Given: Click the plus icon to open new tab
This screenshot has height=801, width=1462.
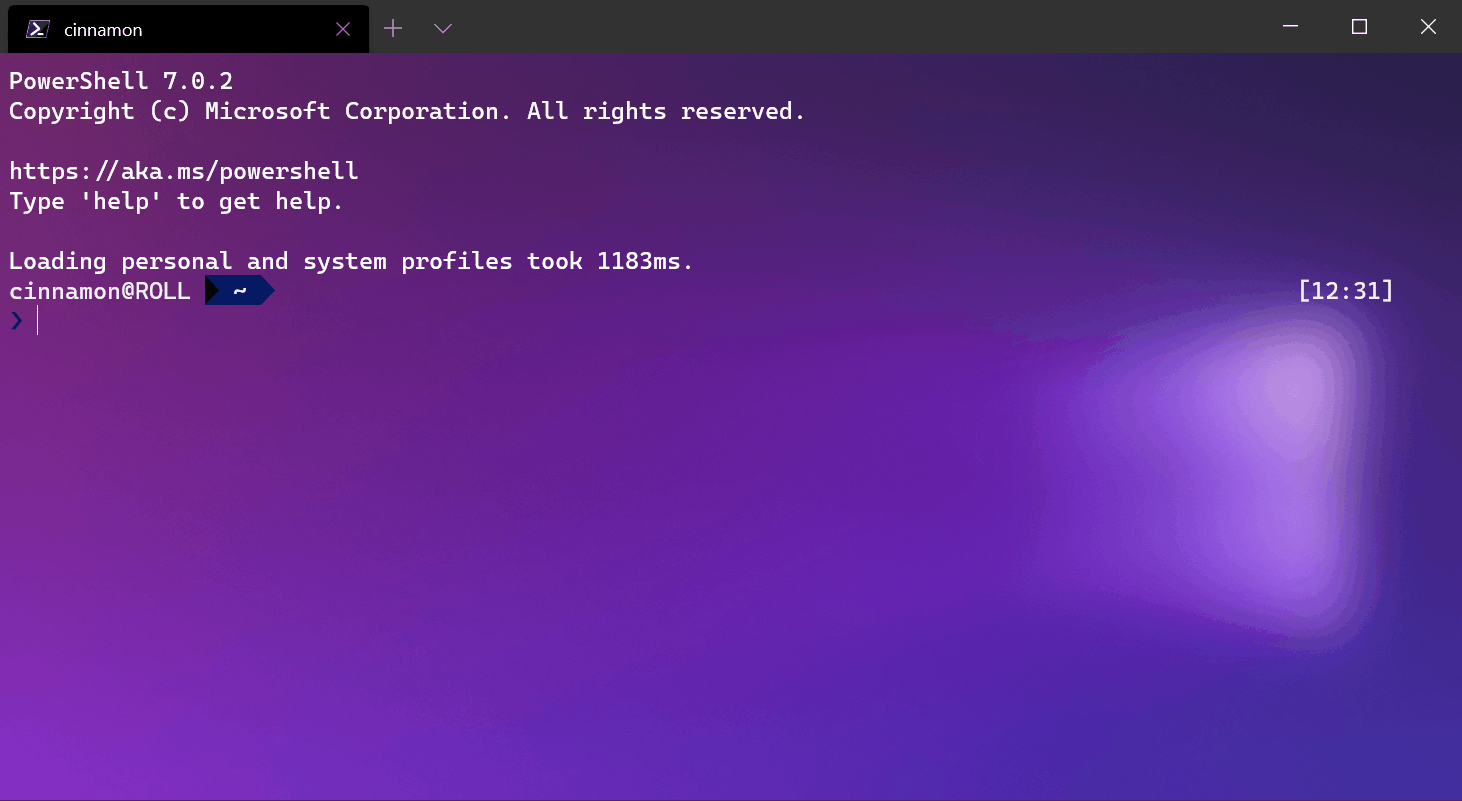Looking at the screenshot, I should point(392,28).
